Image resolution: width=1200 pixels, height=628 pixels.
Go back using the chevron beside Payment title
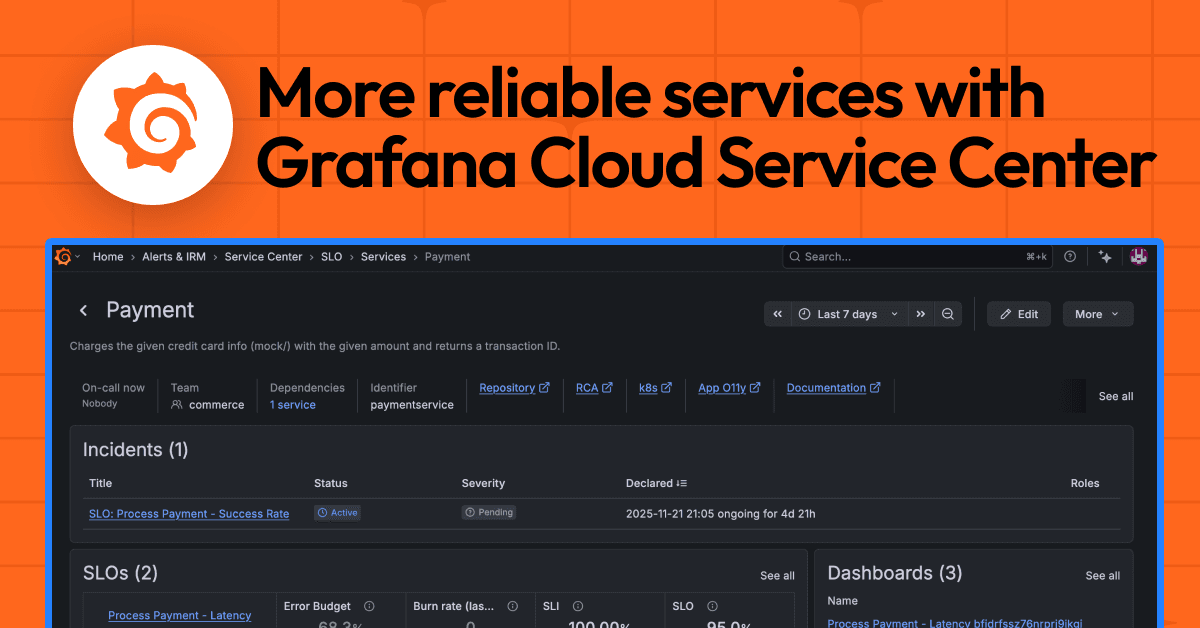[x=84, y=310]
